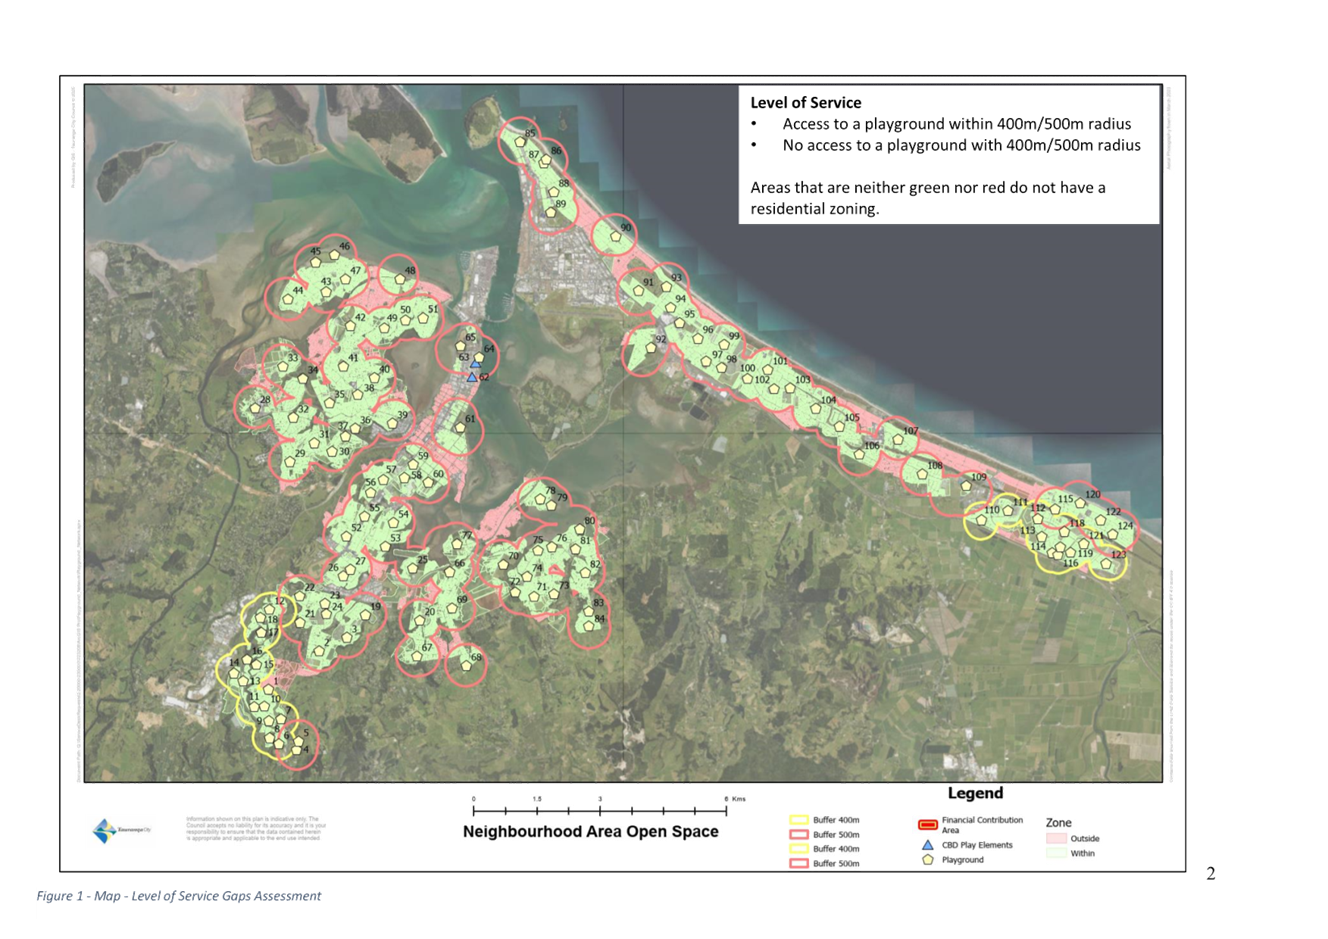Click 'Access to a playground within 400m/500m radius'
The width and height of the screenshot is (1328, 939).
coord(957,124)
